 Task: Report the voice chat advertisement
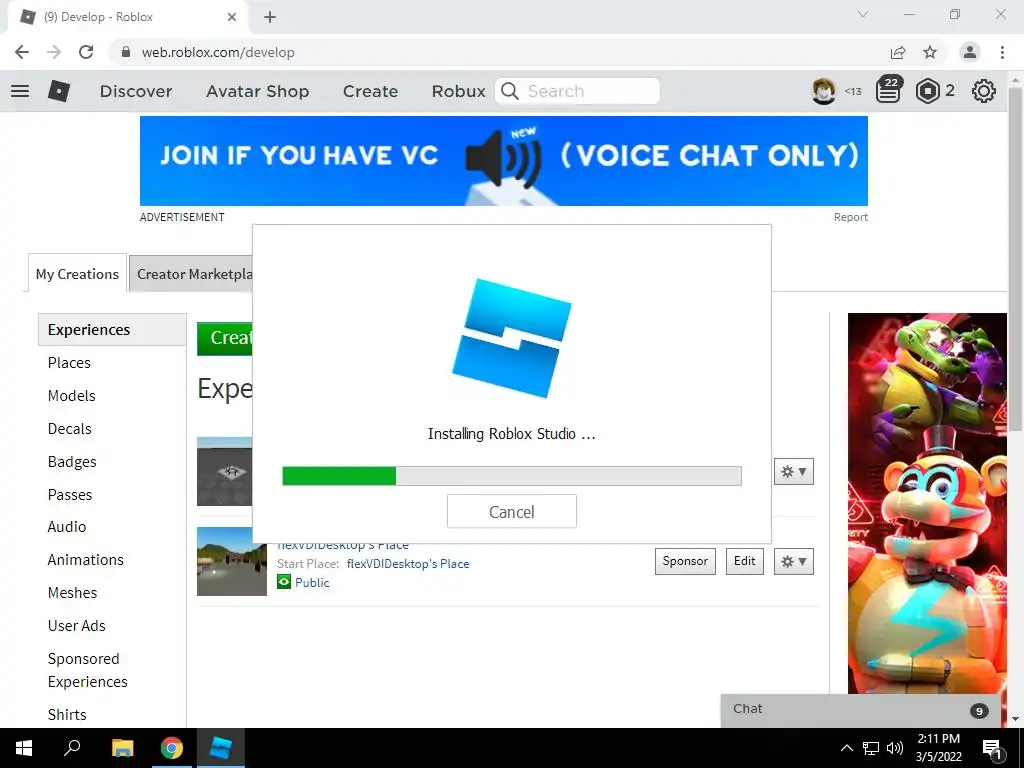[x=850, y=217]
